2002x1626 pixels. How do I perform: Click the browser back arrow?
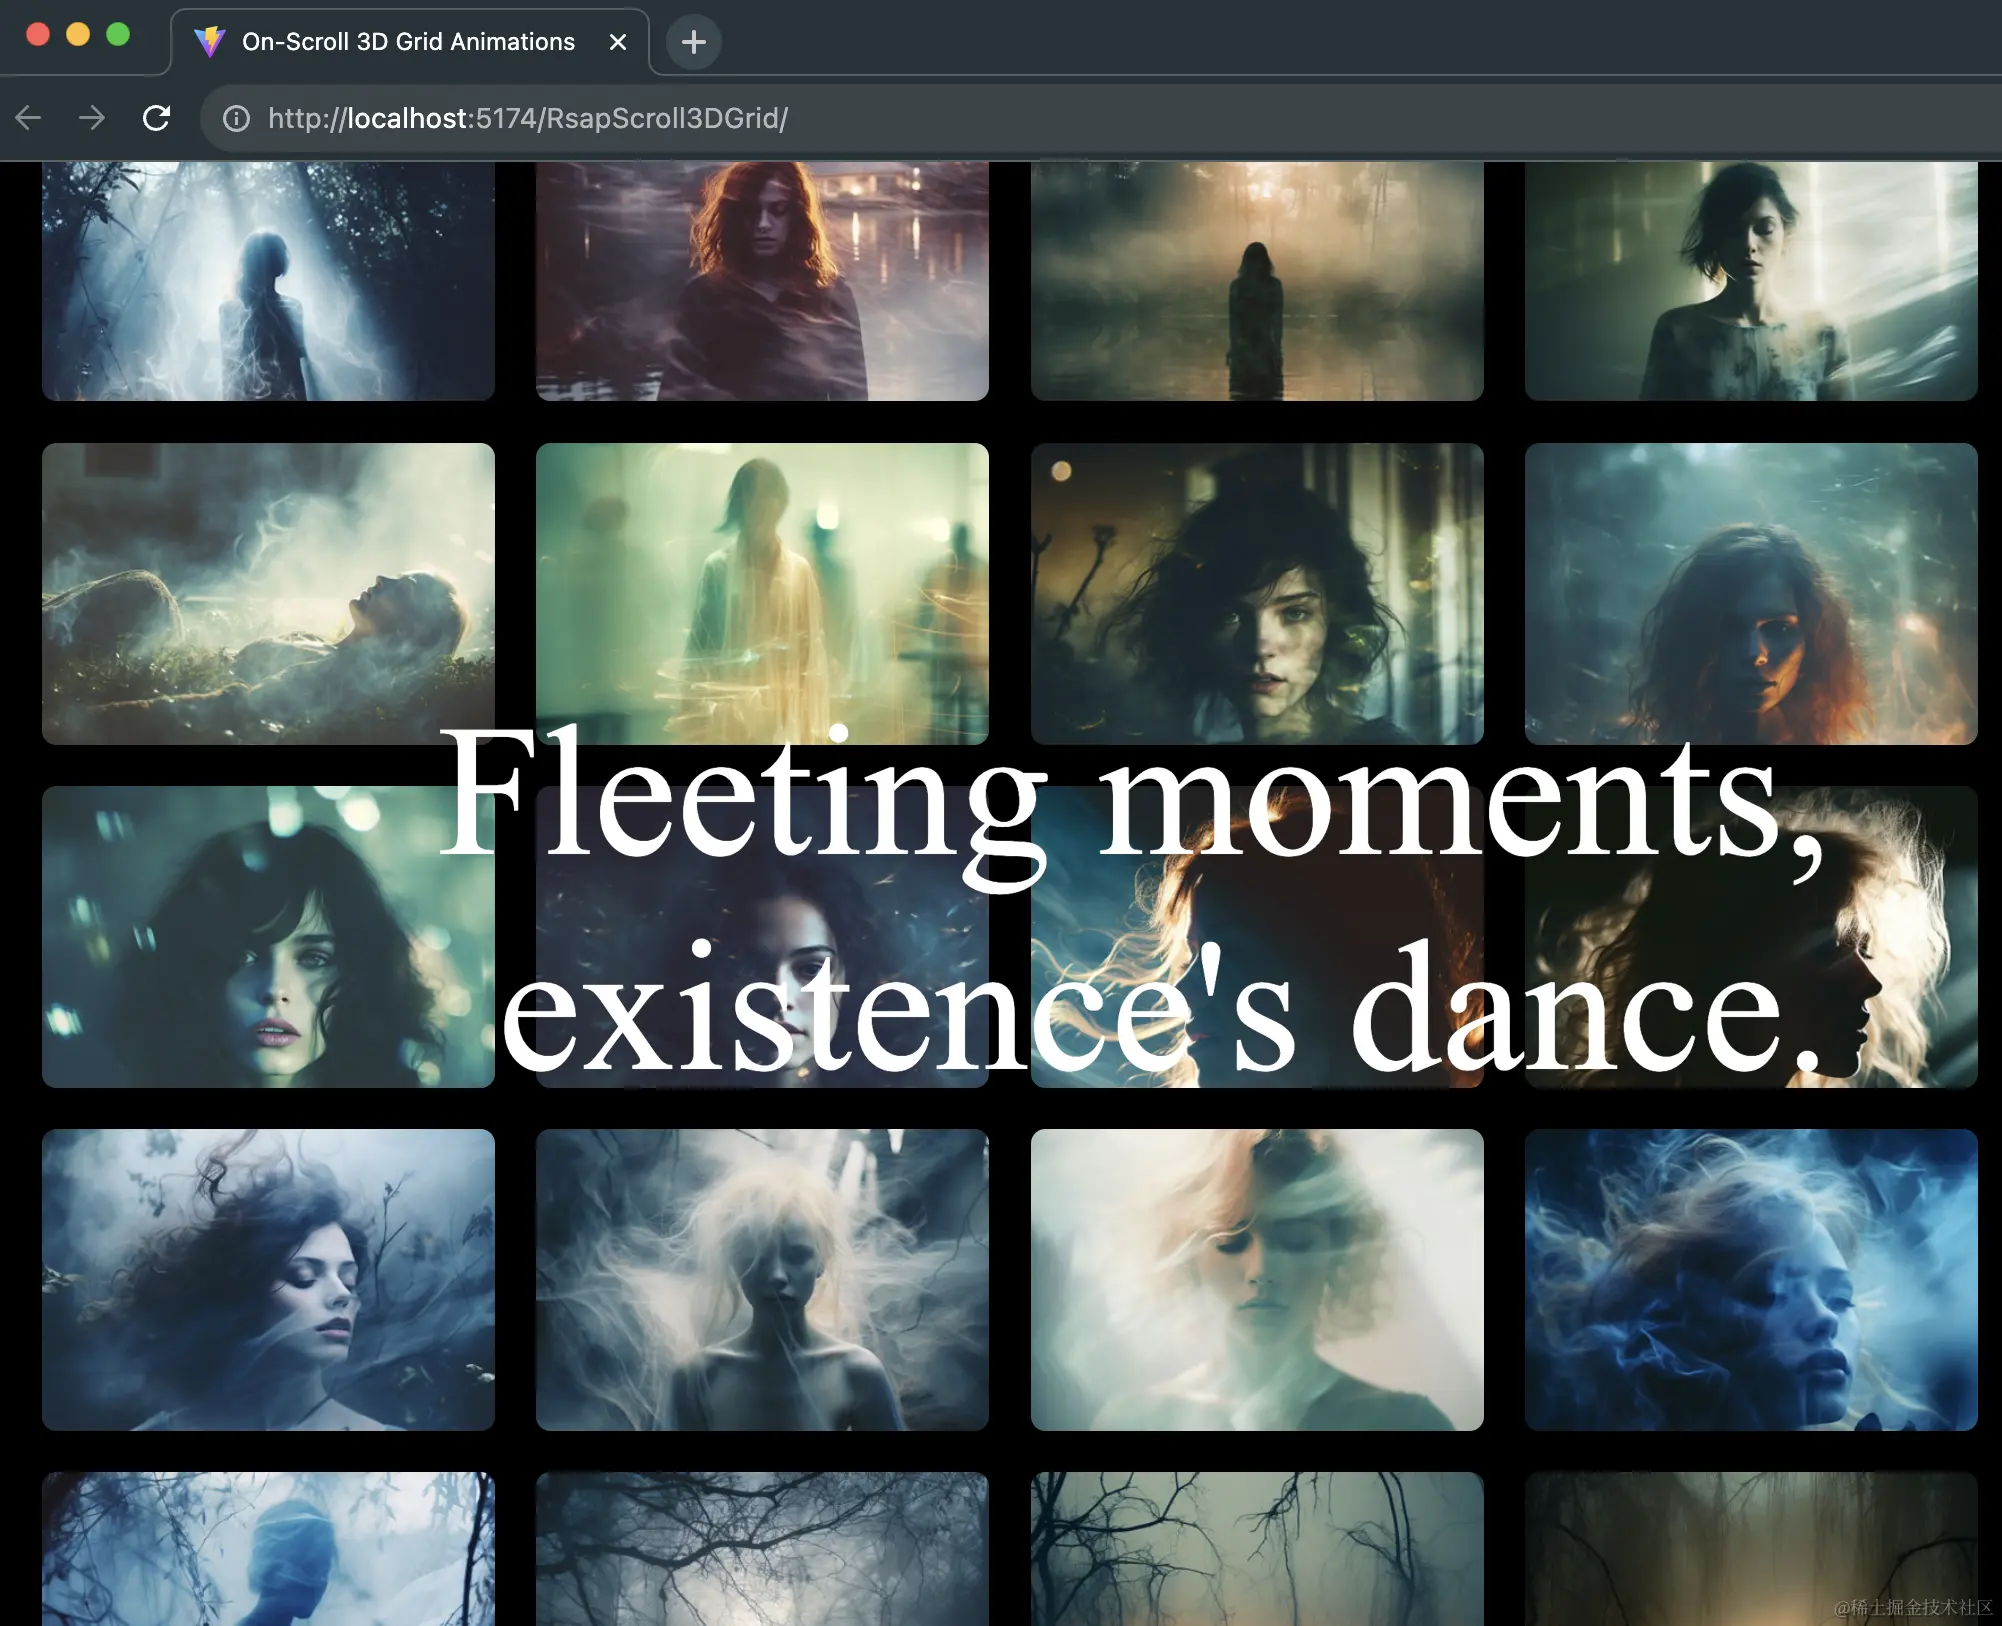point(29,118)
